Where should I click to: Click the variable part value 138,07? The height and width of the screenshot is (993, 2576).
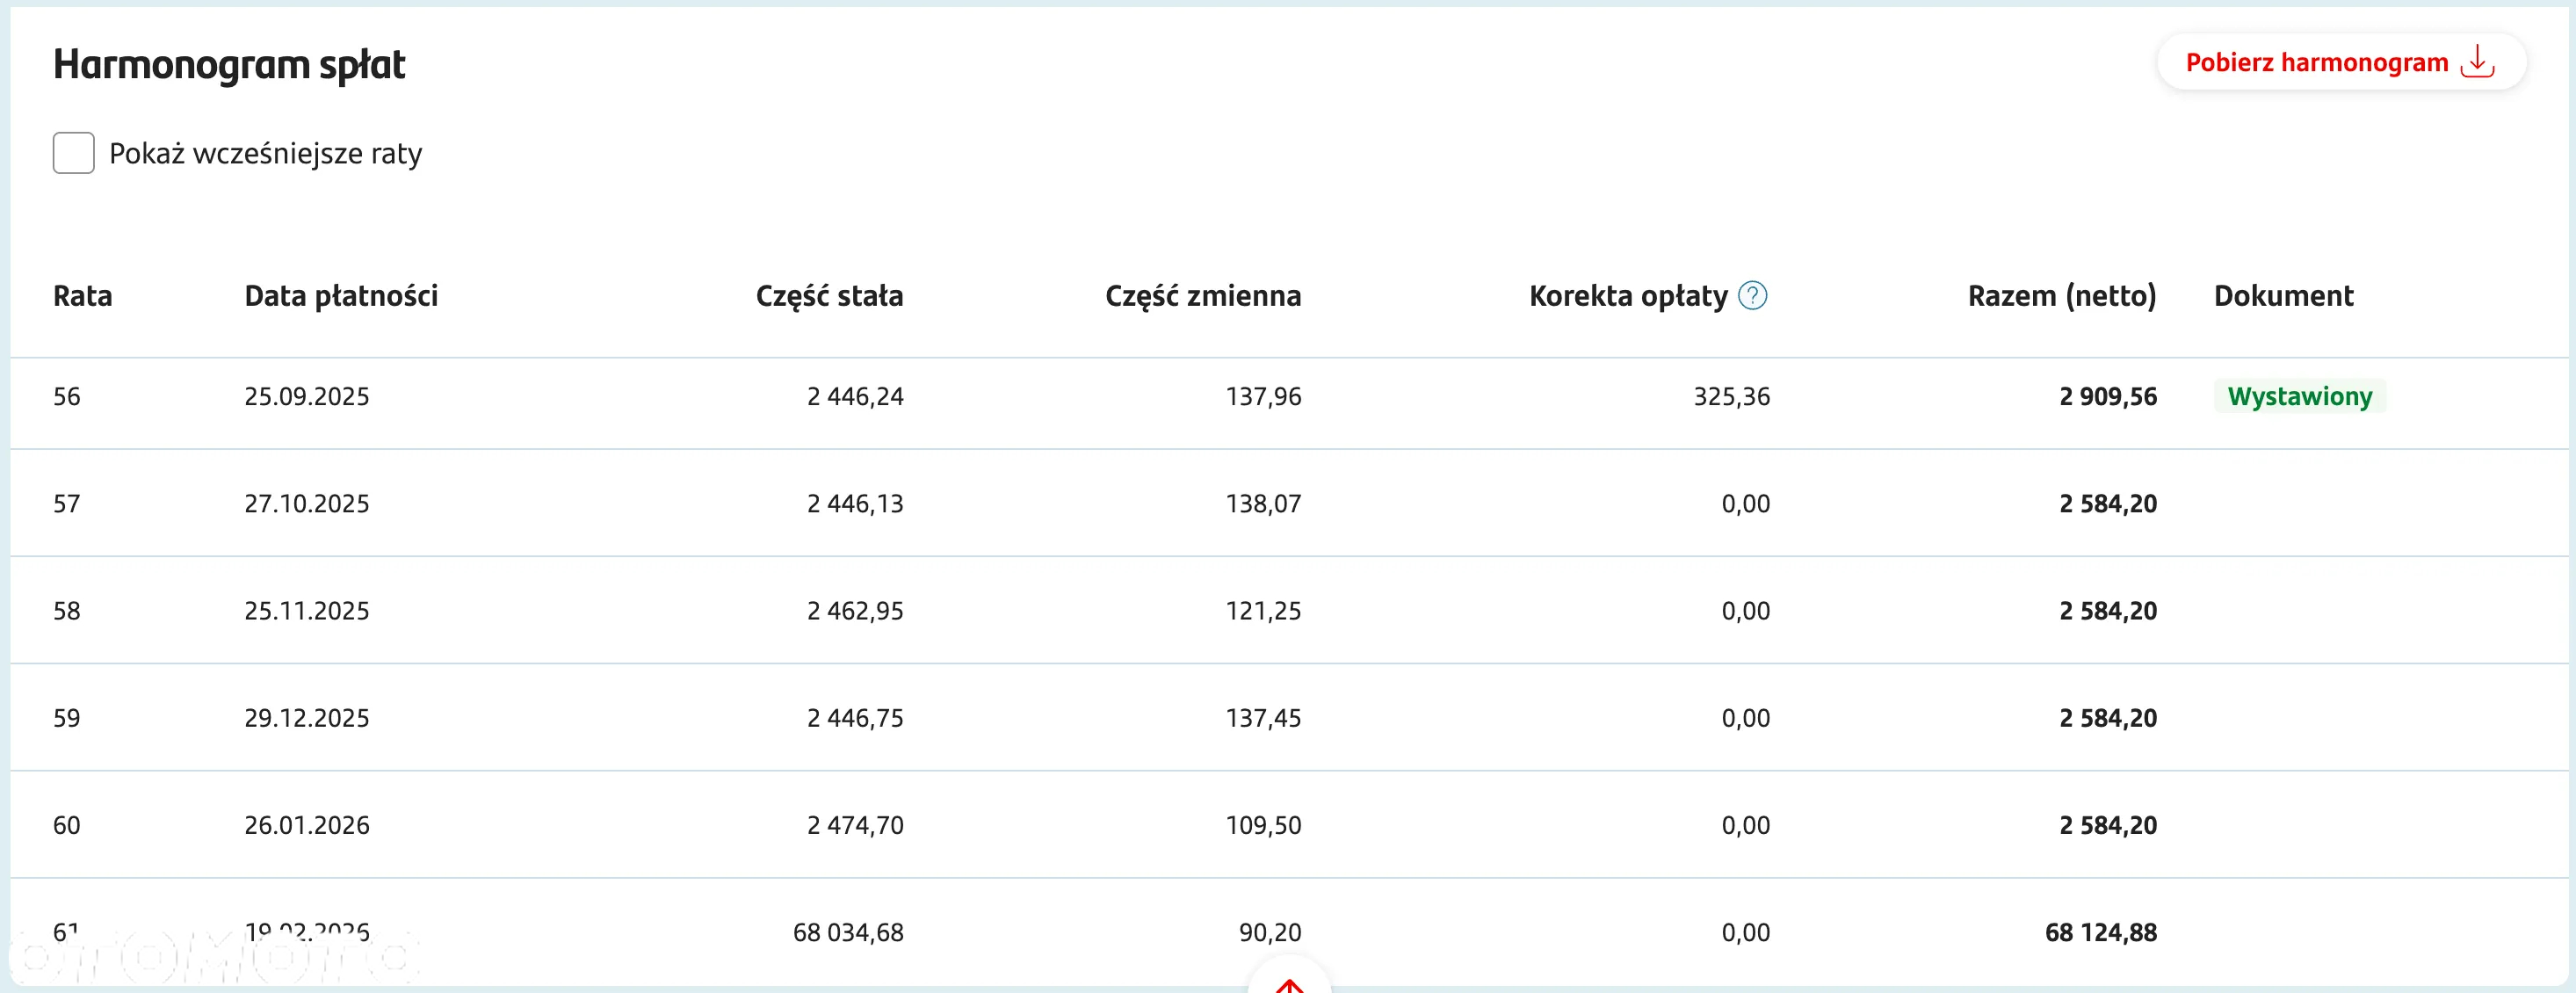pos(1264,503)
